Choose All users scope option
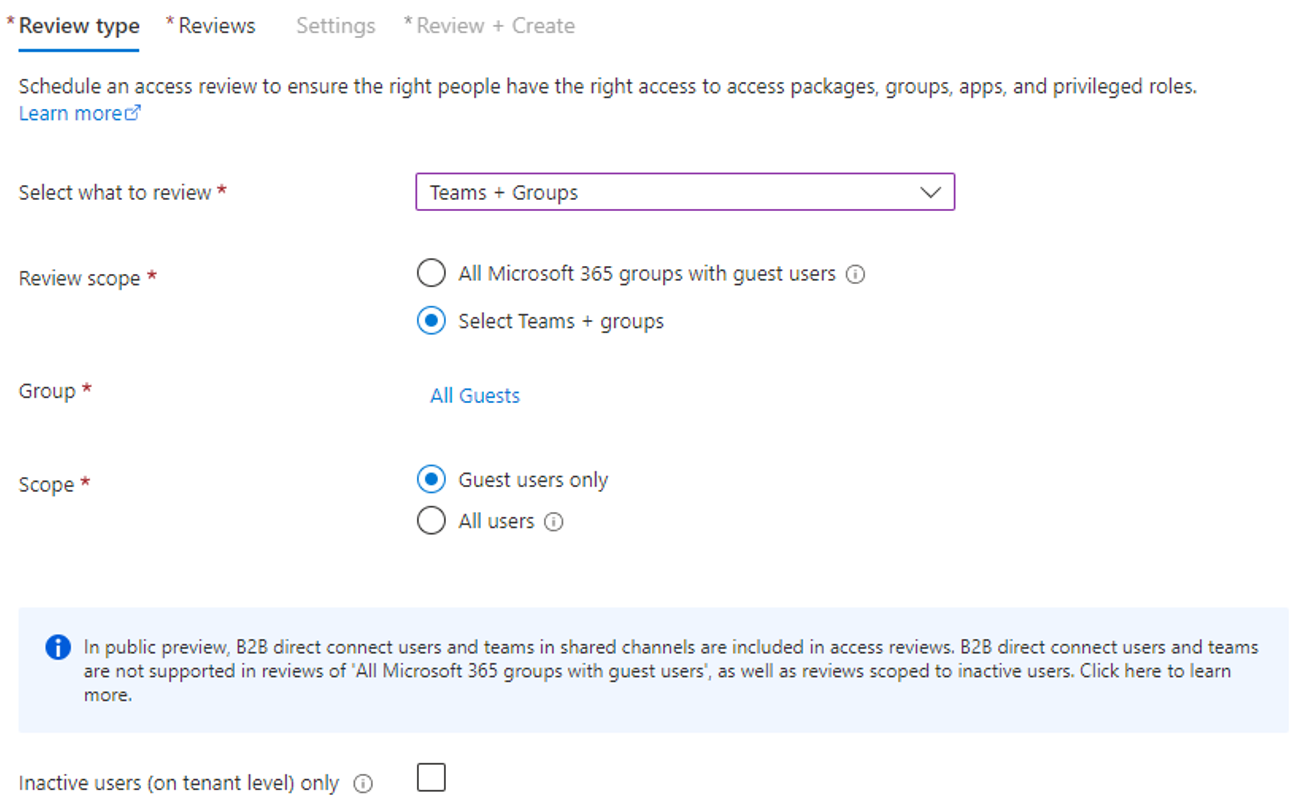This screenshot has width=1292, height=806. [431, 521]
